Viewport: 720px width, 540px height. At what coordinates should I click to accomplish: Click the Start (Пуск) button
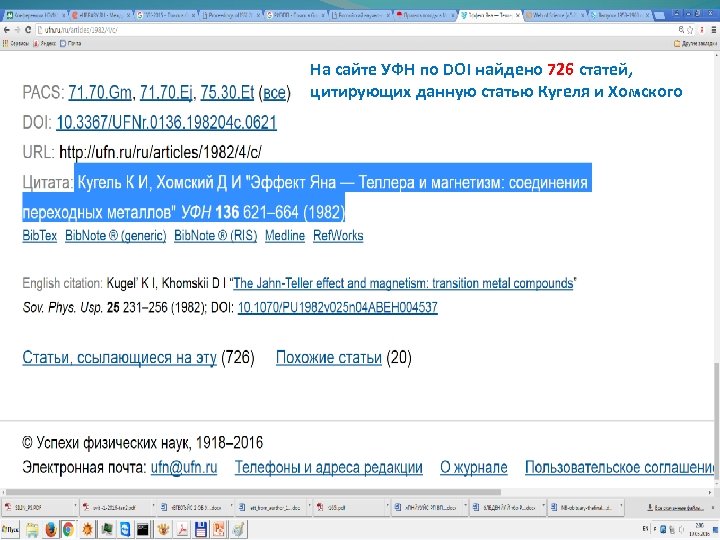pyautogui.click(x=10, y=530)
